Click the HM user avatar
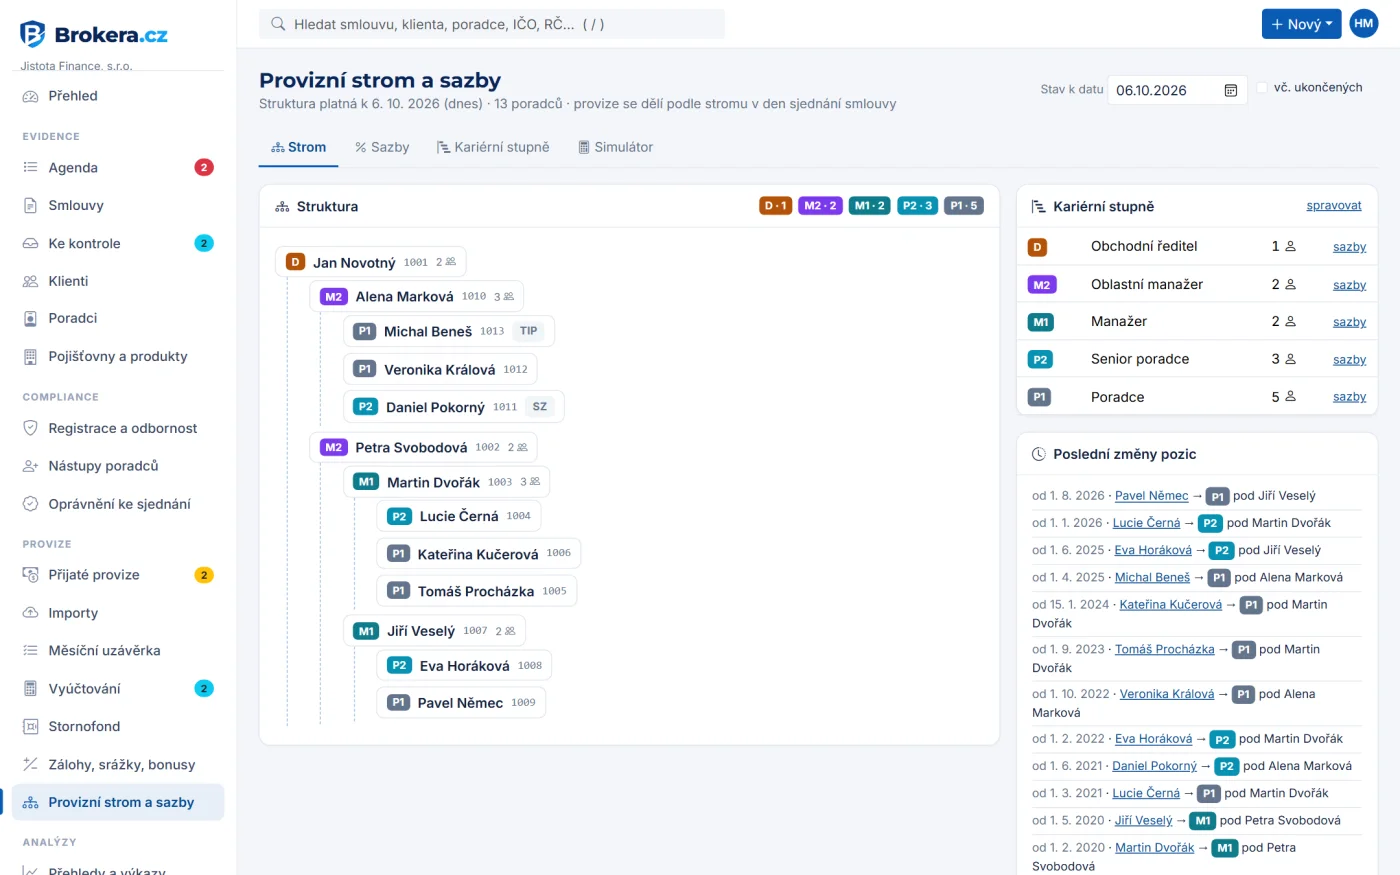 click(1364, 24)
